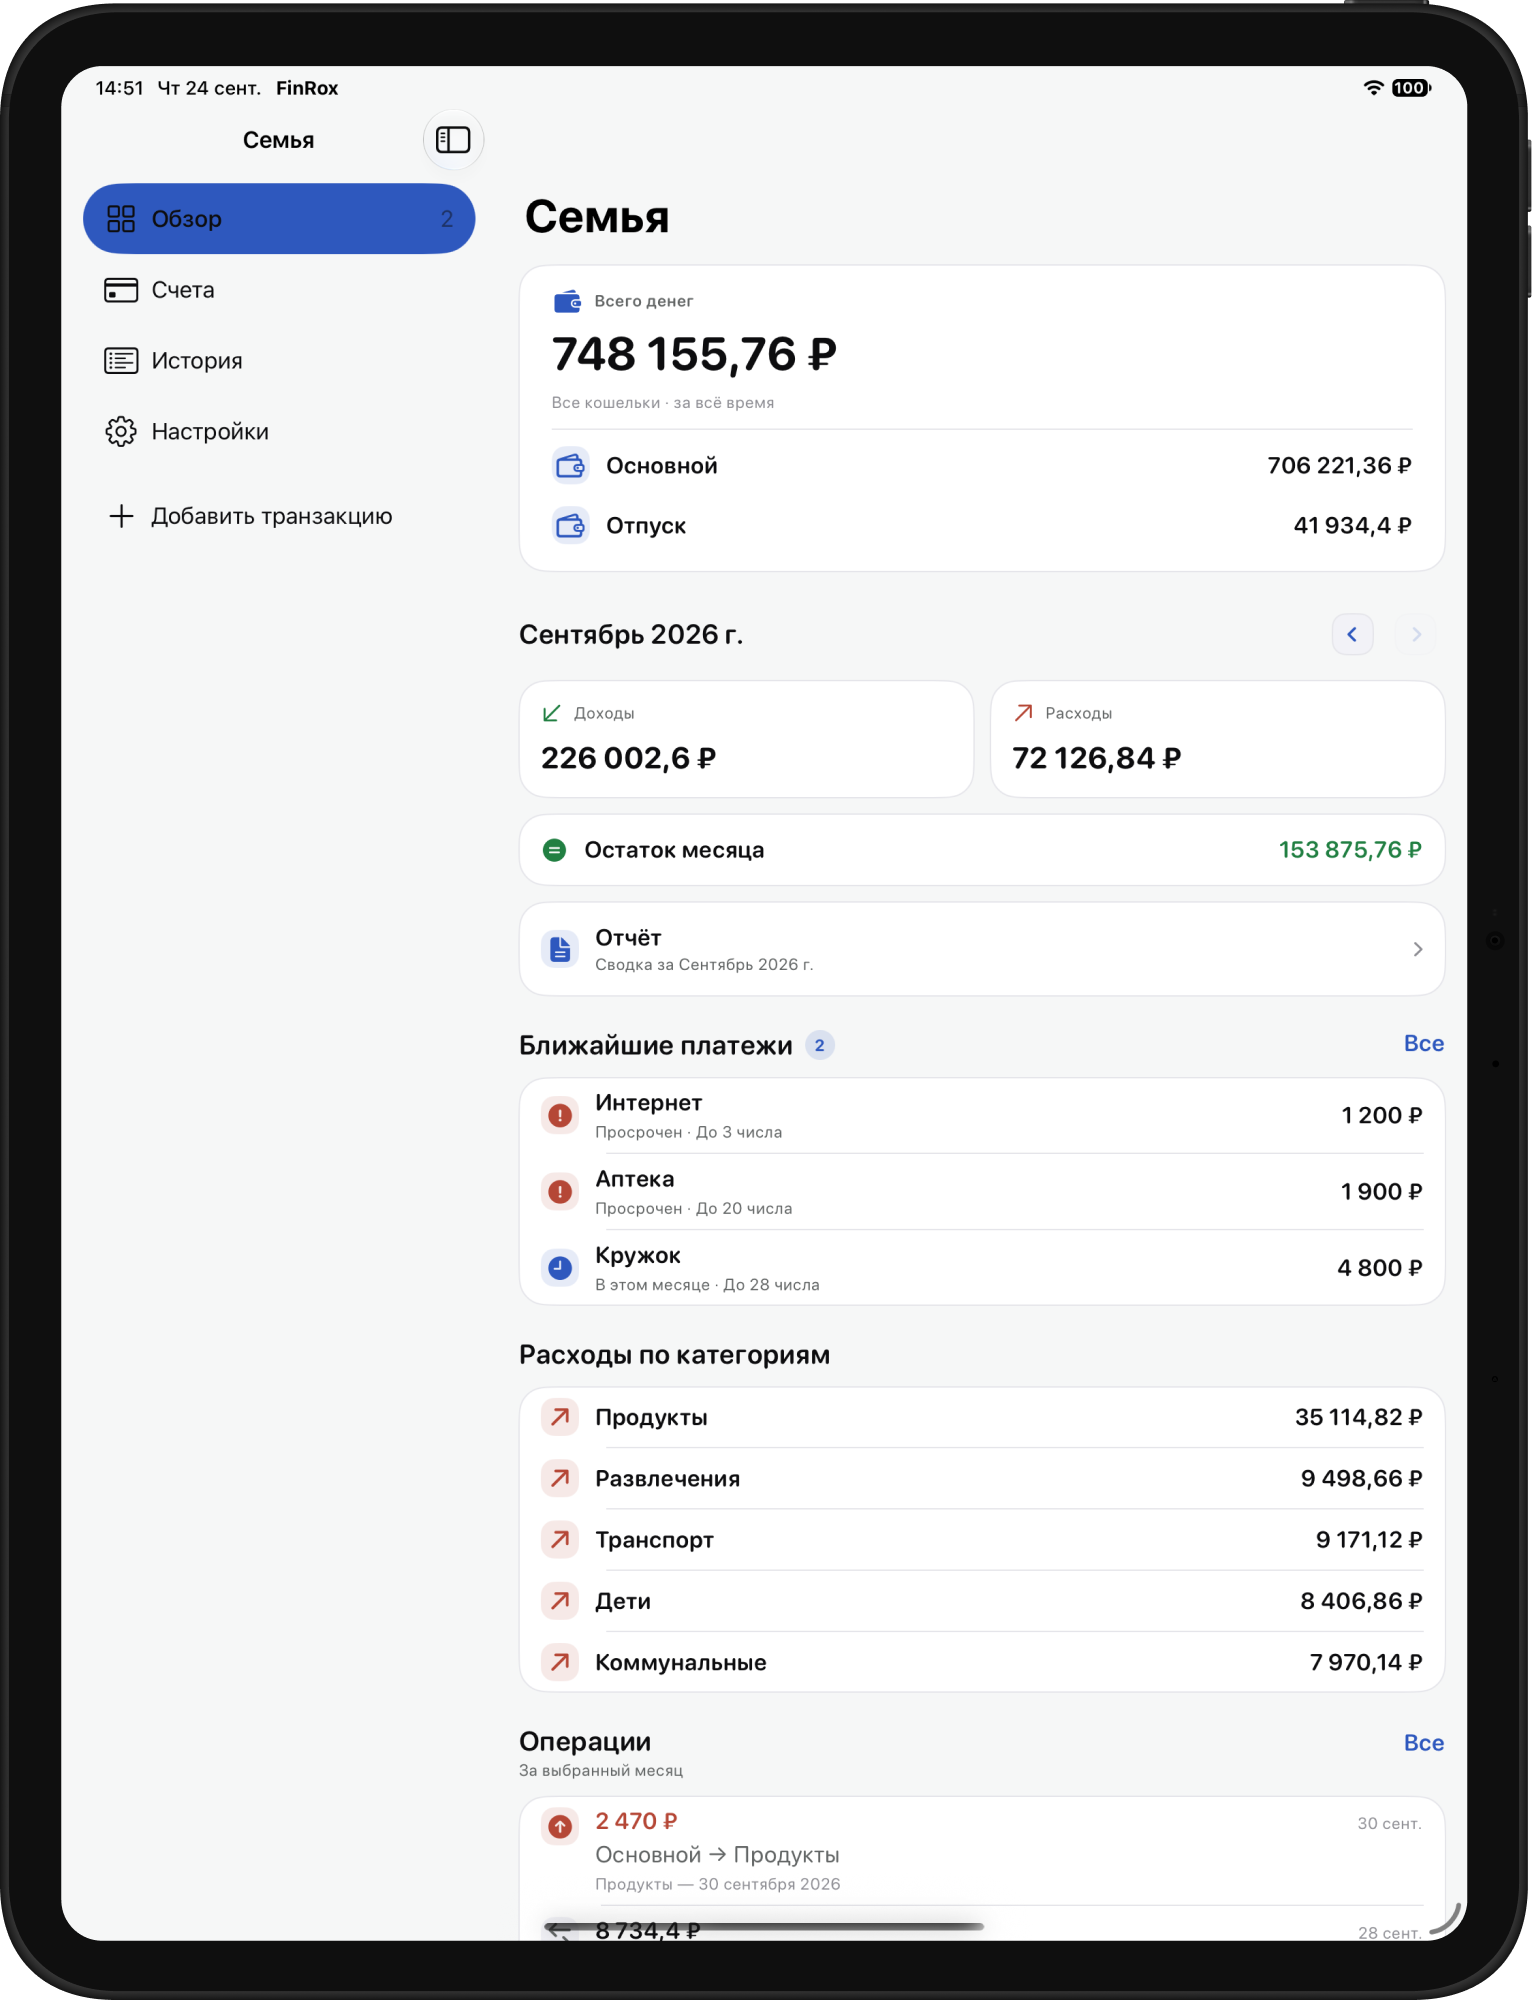Viewport: 1532px width, 2000px height.
Task: Go to next month chevron
Action: [1415, 634]
